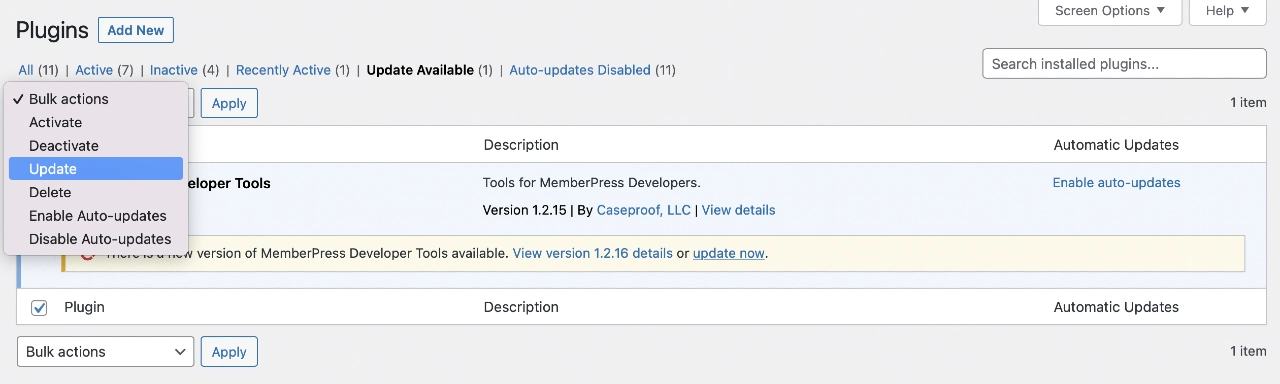Choose Deactivate from bulk actions list
Viewport: 1280px width, 384px height.
[96, 146]
